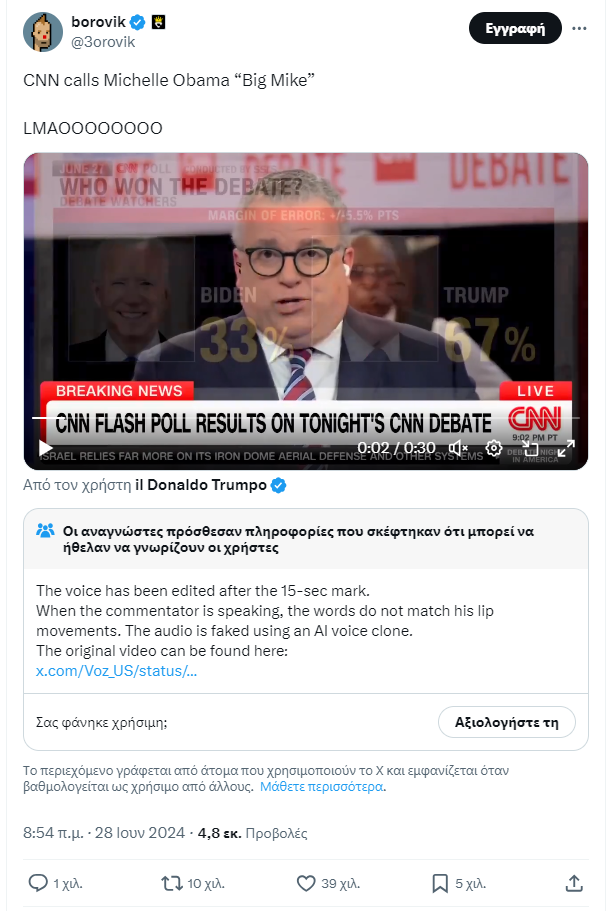Play the CNN debate video
The width and height of the screenshot is (615, 911).
(x=45, y=448)
